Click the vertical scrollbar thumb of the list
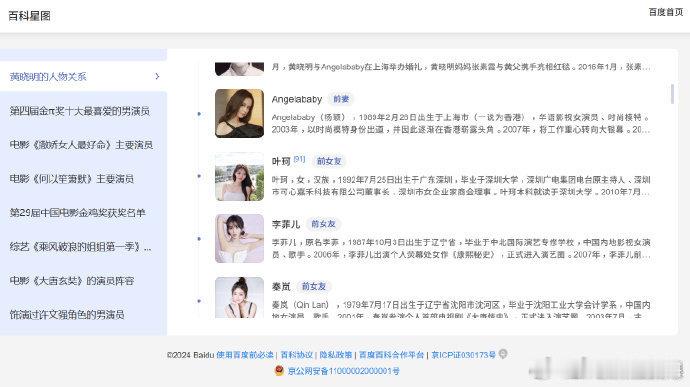Screen dimensions: 690x387 (x=672, y=94)
